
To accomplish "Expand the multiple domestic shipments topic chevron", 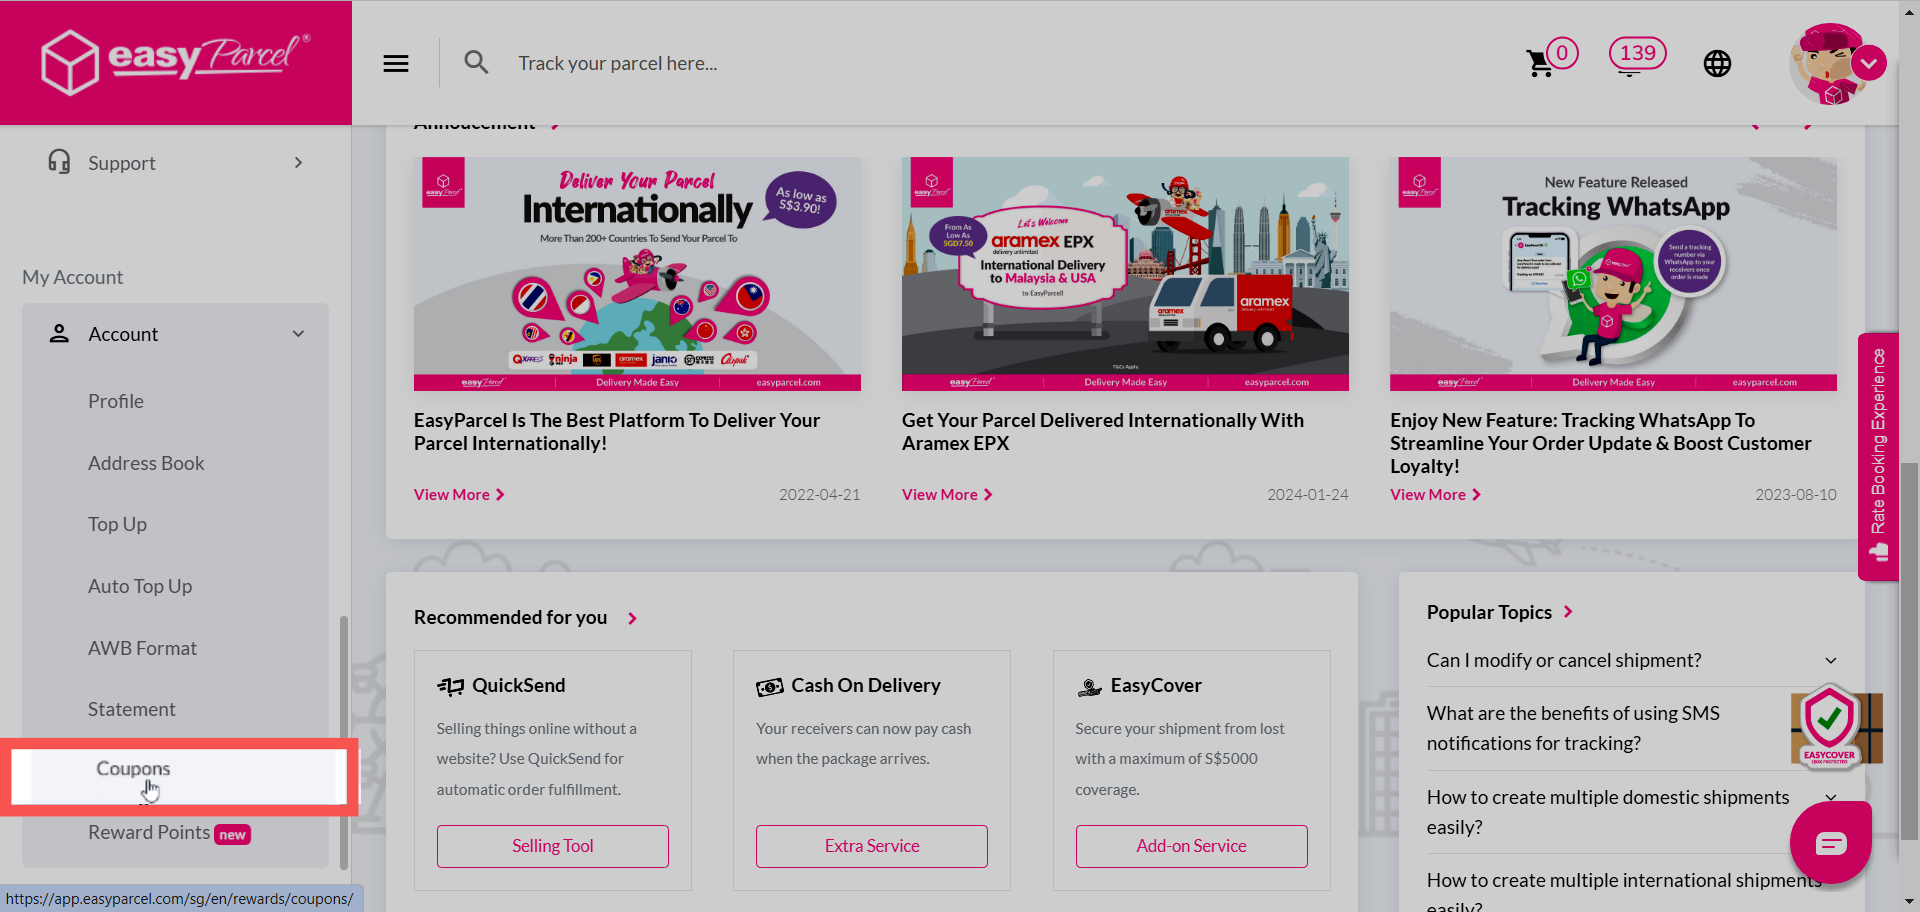I will coord(1830,797).
